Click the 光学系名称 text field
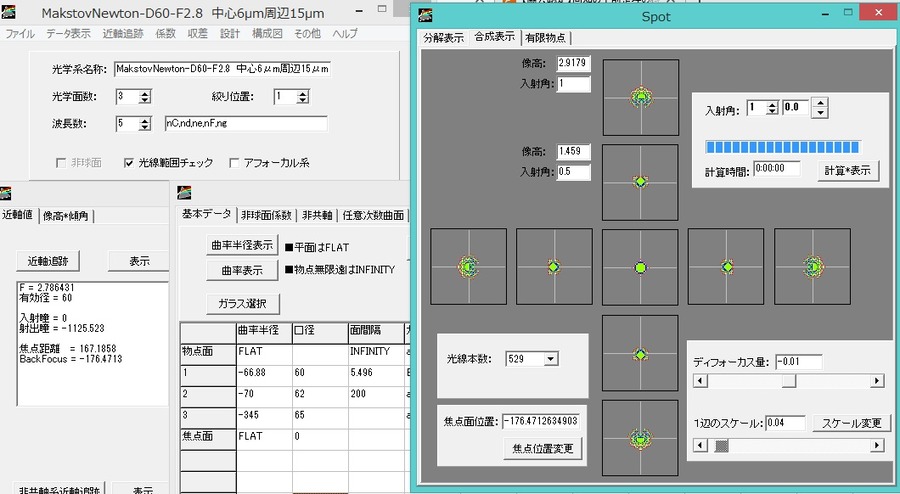The width and height of the screenshot is (900, 494). (x=222, y=69)
